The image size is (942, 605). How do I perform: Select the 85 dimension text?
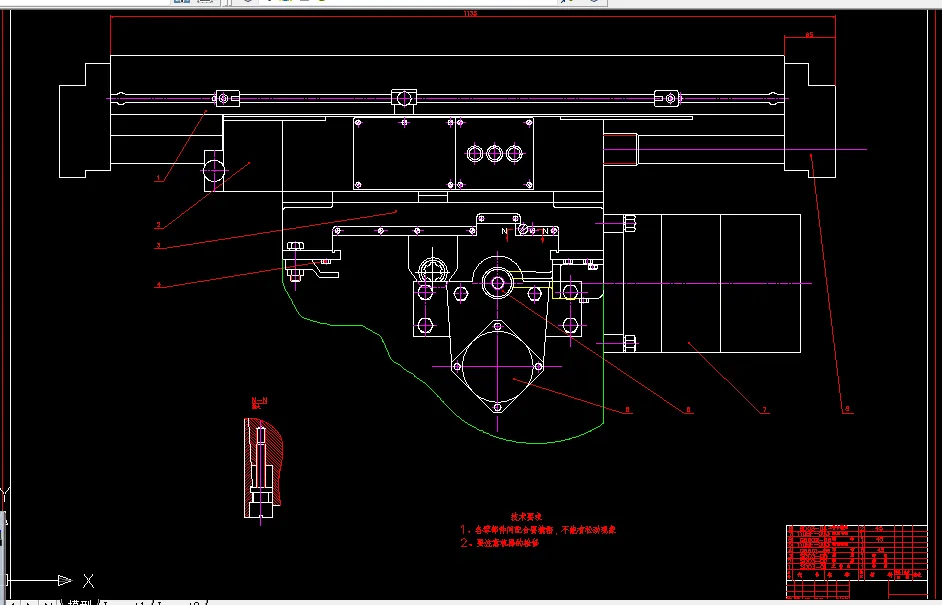click(809, 35)
